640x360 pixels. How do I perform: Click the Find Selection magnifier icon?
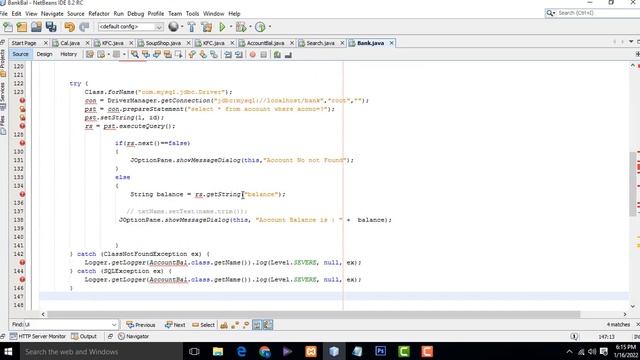(135, 54)
